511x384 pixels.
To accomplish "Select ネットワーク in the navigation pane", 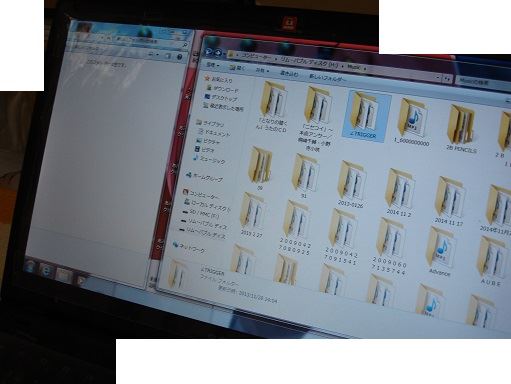I will coord(189,247).
